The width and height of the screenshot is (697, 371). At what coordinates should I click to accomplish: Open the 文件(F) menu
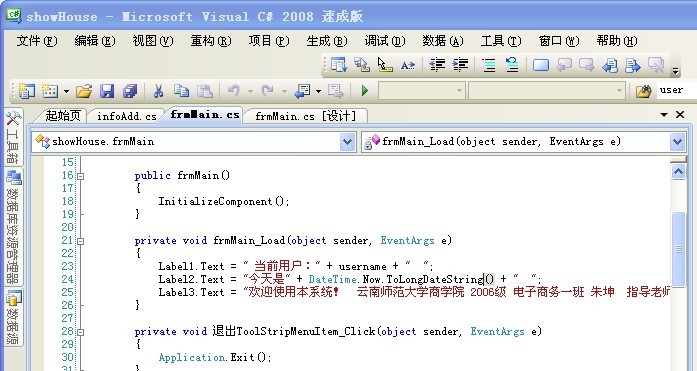click(37, 41)
